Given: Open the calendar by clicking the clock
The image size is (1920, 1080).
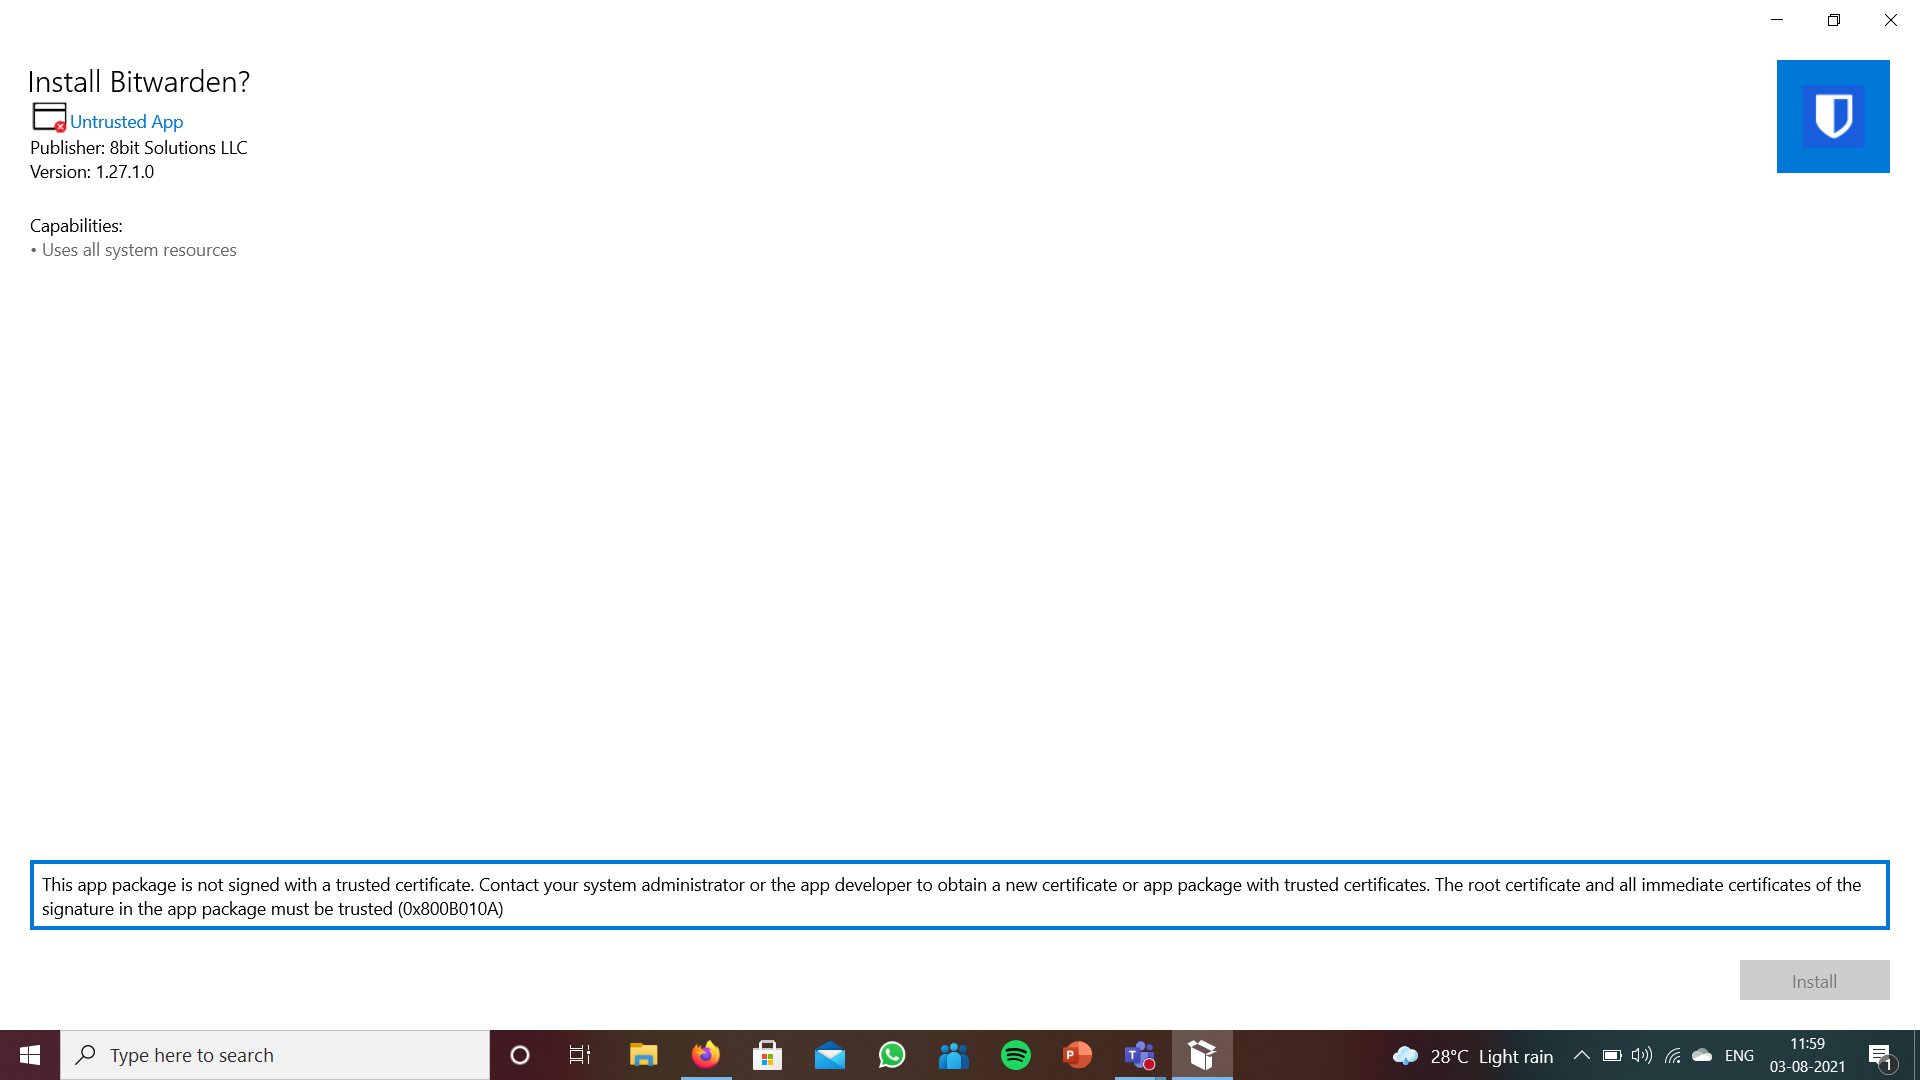Looking at the screenshot, I should coord(1806,1055).
